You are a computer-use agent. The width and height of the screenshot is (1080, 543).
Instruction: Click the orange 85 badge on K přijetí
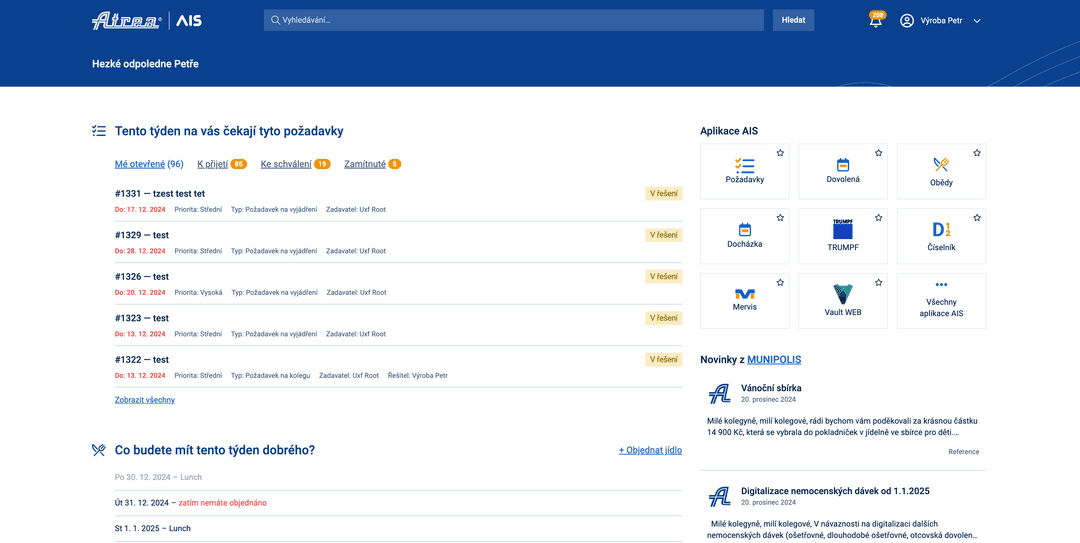239,164
